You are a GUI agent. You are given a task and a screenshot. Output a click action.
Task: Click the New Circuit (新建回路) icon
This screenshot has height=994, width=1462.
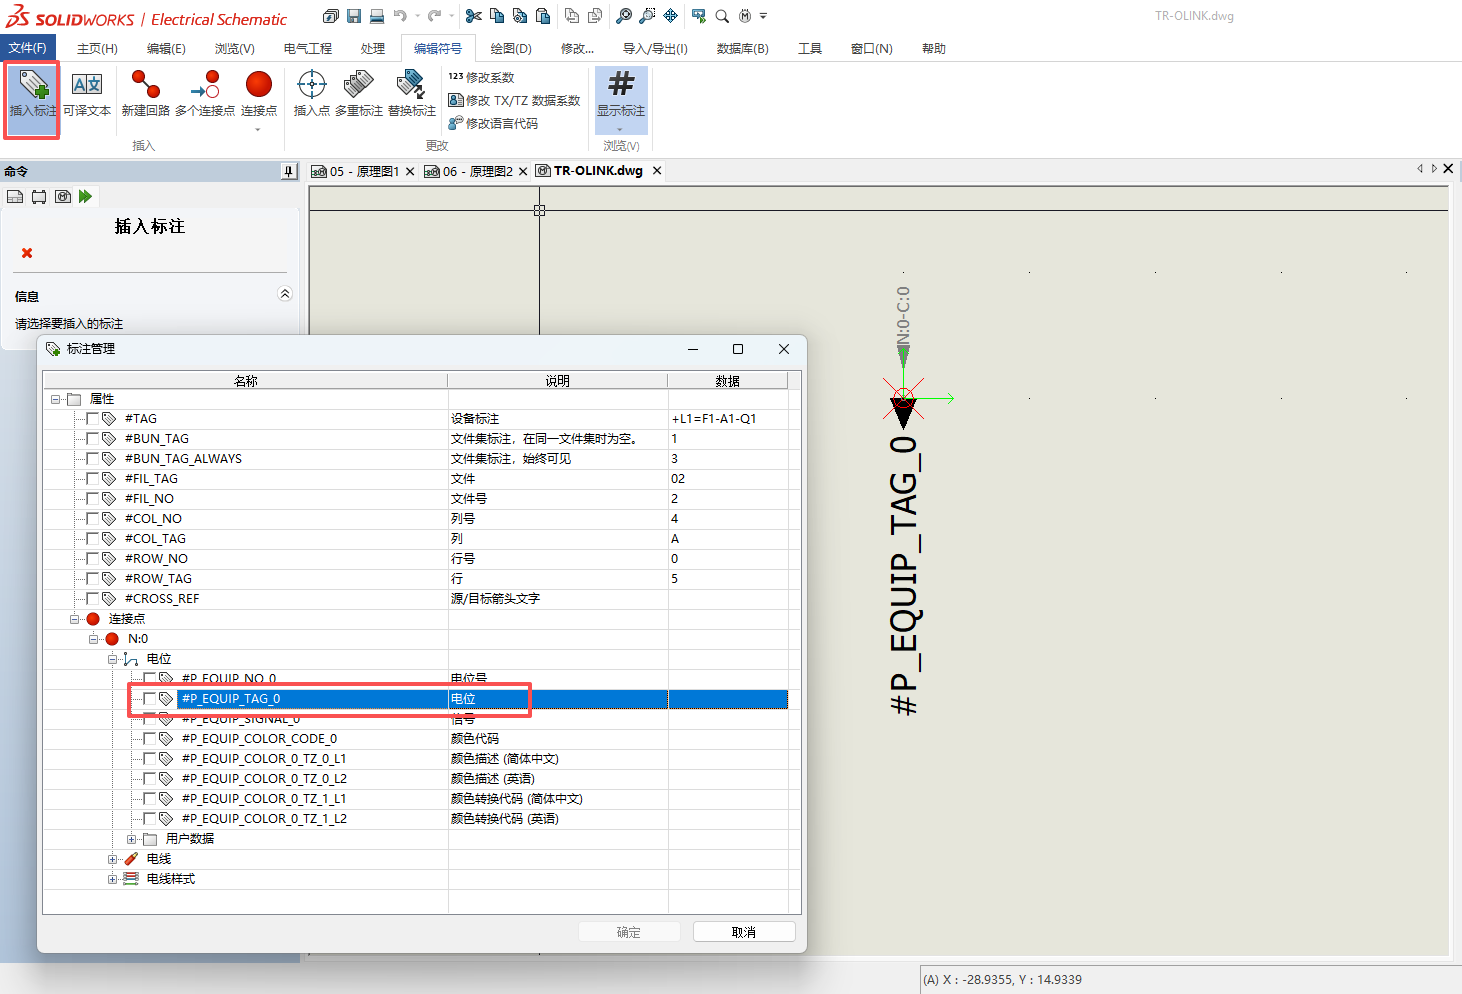click(145, 88)
